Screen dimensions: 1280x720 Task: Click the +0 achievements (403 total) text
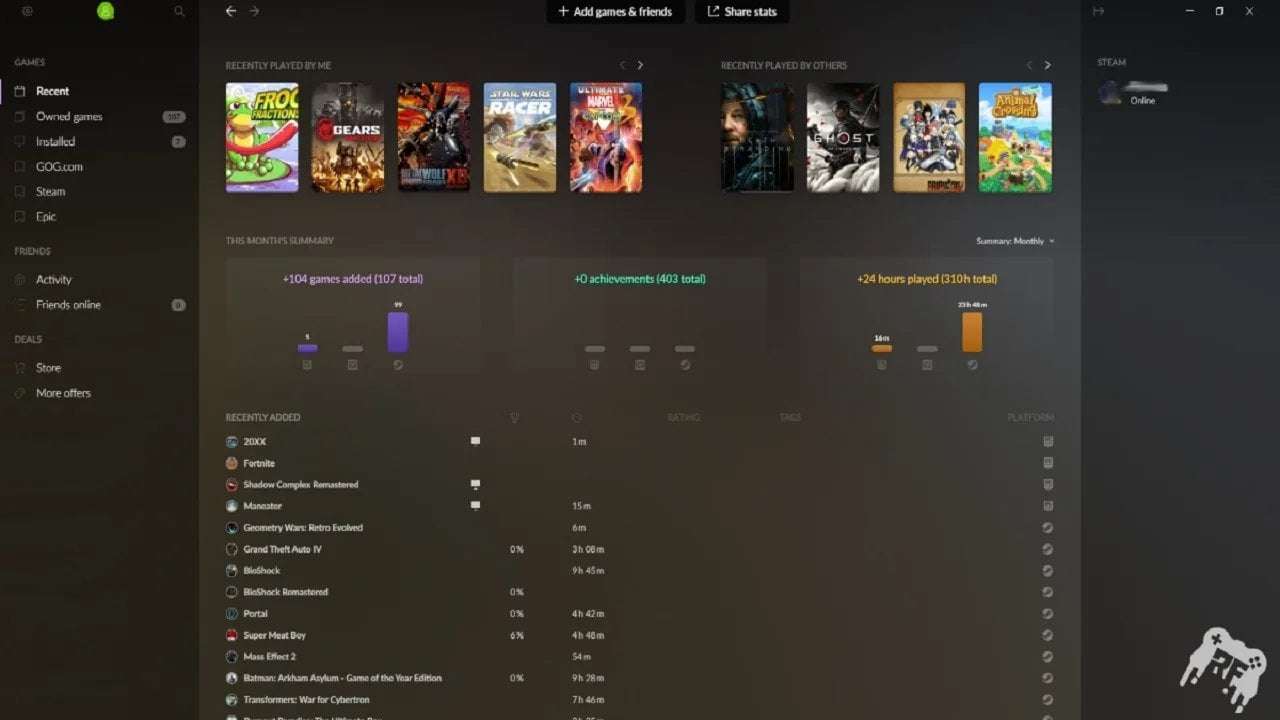(x=640, y=279)
